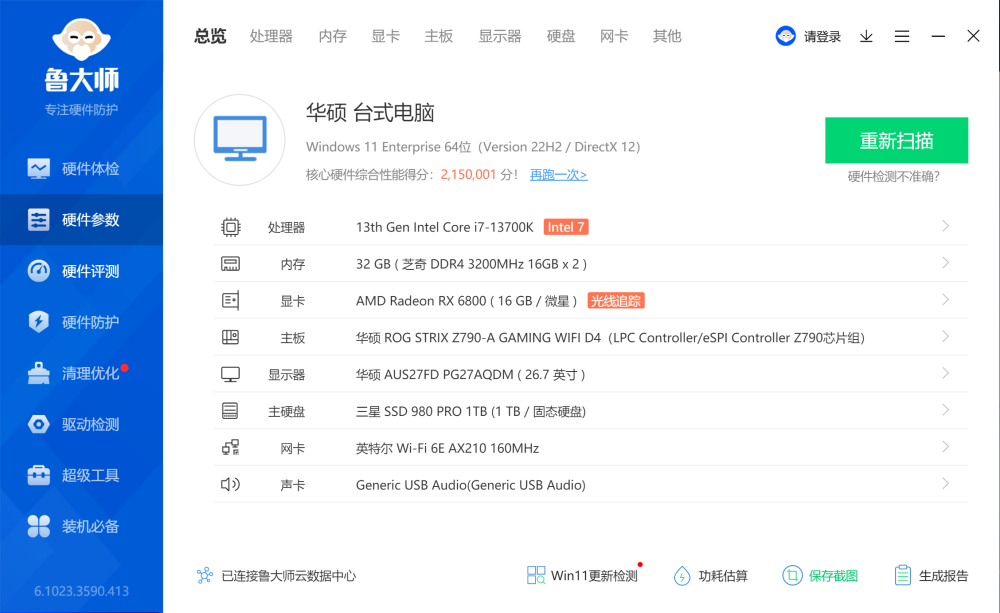Screen dimensions: 1000x613
Task: Switch to the 其他 tab
Action: click(667, 36)
